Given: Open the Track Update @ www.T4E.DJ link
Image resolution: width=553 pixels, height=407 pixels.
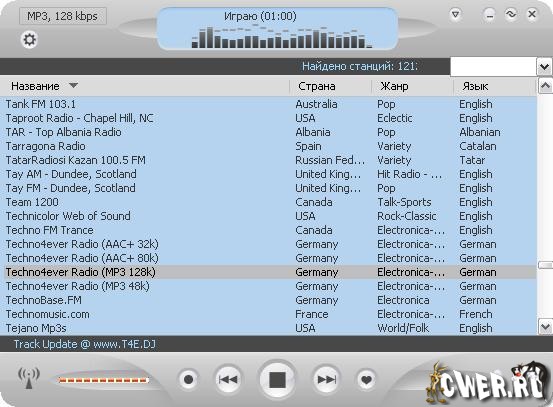Looking at the screenshot, I should pos(85,344).
